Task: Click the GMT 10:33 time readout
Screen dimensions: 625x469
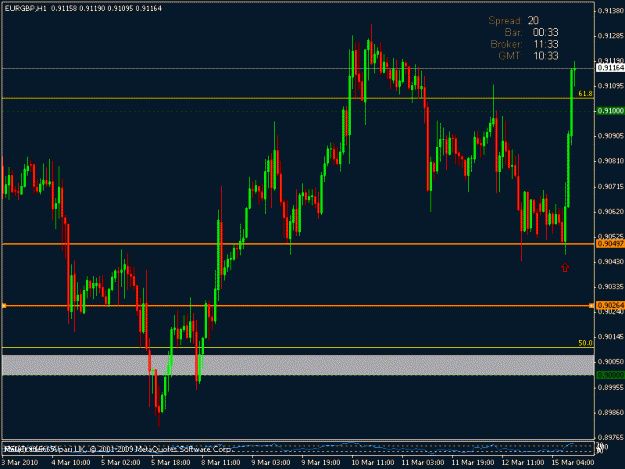Action: tap(528, 56)
